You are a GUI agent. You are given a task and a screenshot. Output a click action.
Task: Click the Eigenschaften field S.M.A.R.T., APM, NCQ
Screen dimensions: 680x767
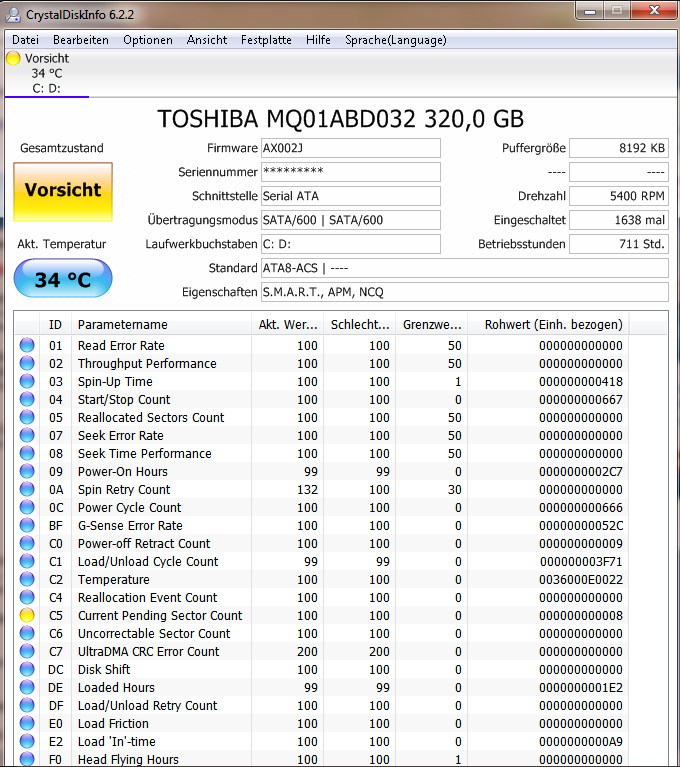465,292
